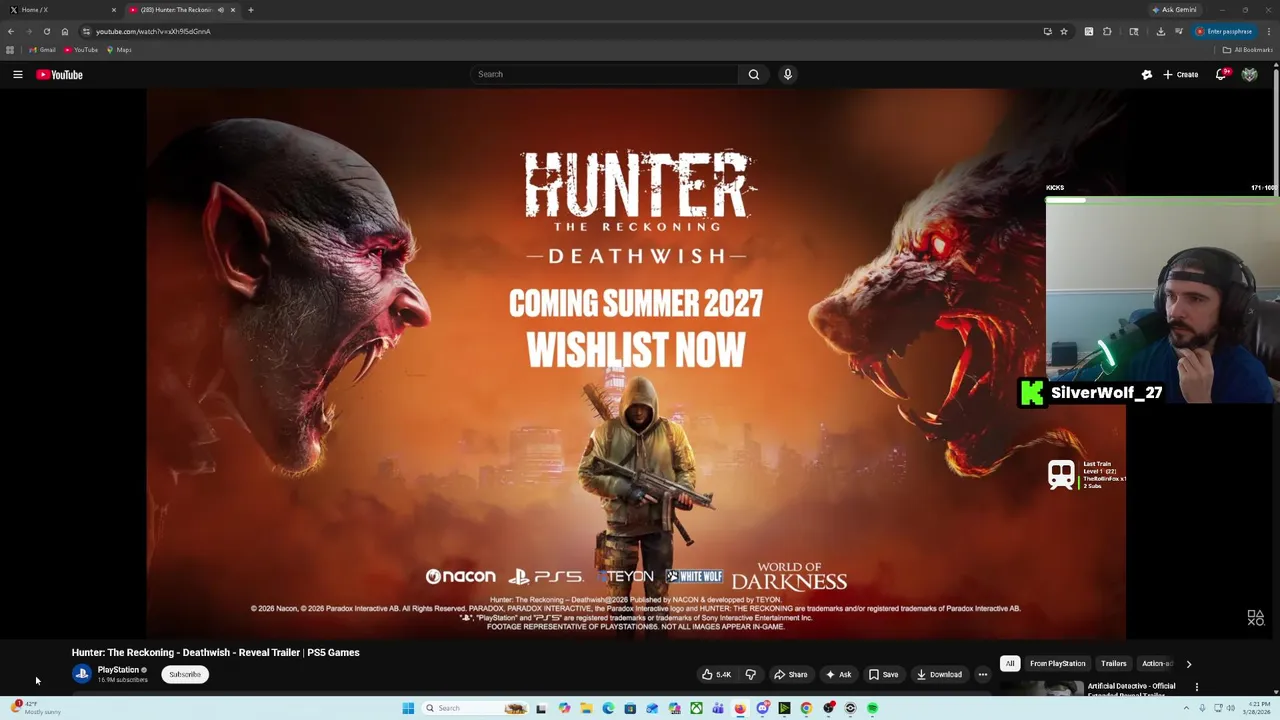The height and width of the screenshot is (720, 1280).
Task: Open File Explorer from the taskbar
Action: click(587, 708)
